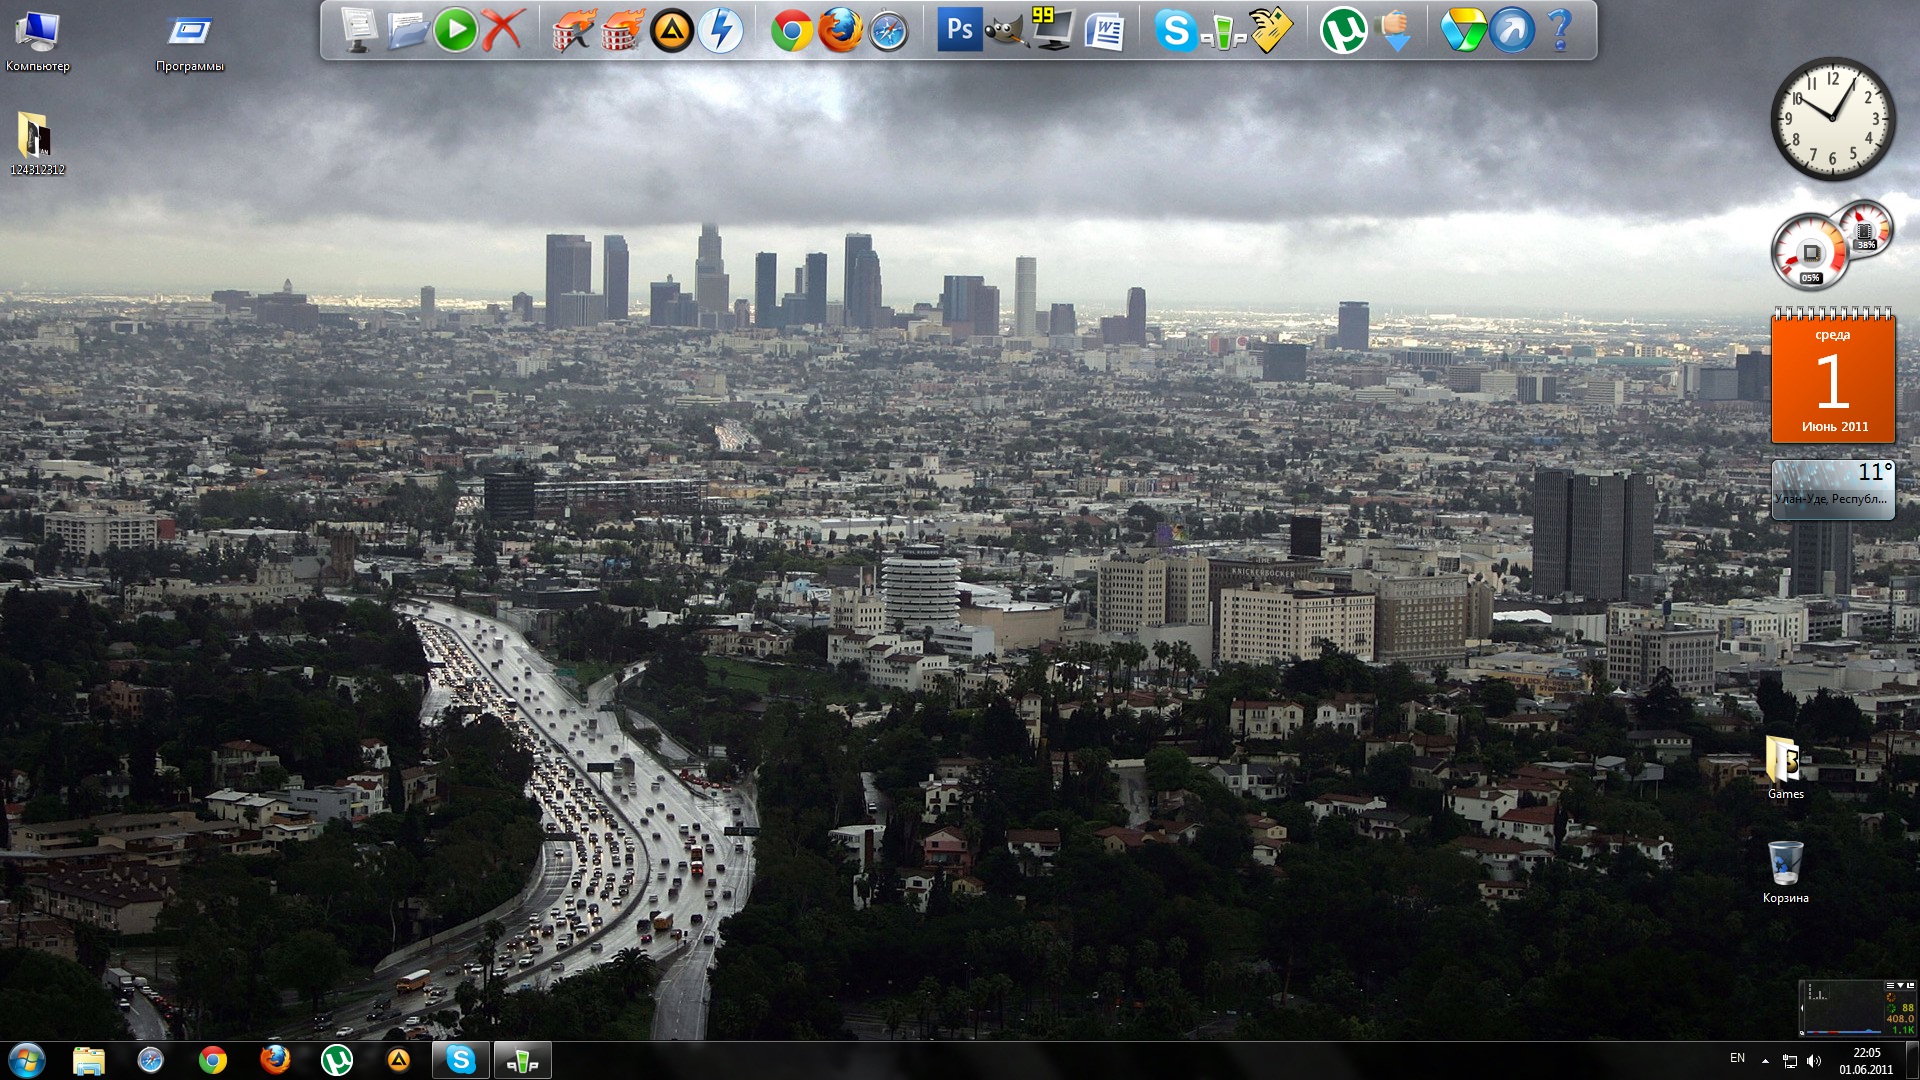This screenshot has width=1920, height=1080.
Task: Open the EN input language selector
Action: pyautogui.click(x=1737, y=1059)
